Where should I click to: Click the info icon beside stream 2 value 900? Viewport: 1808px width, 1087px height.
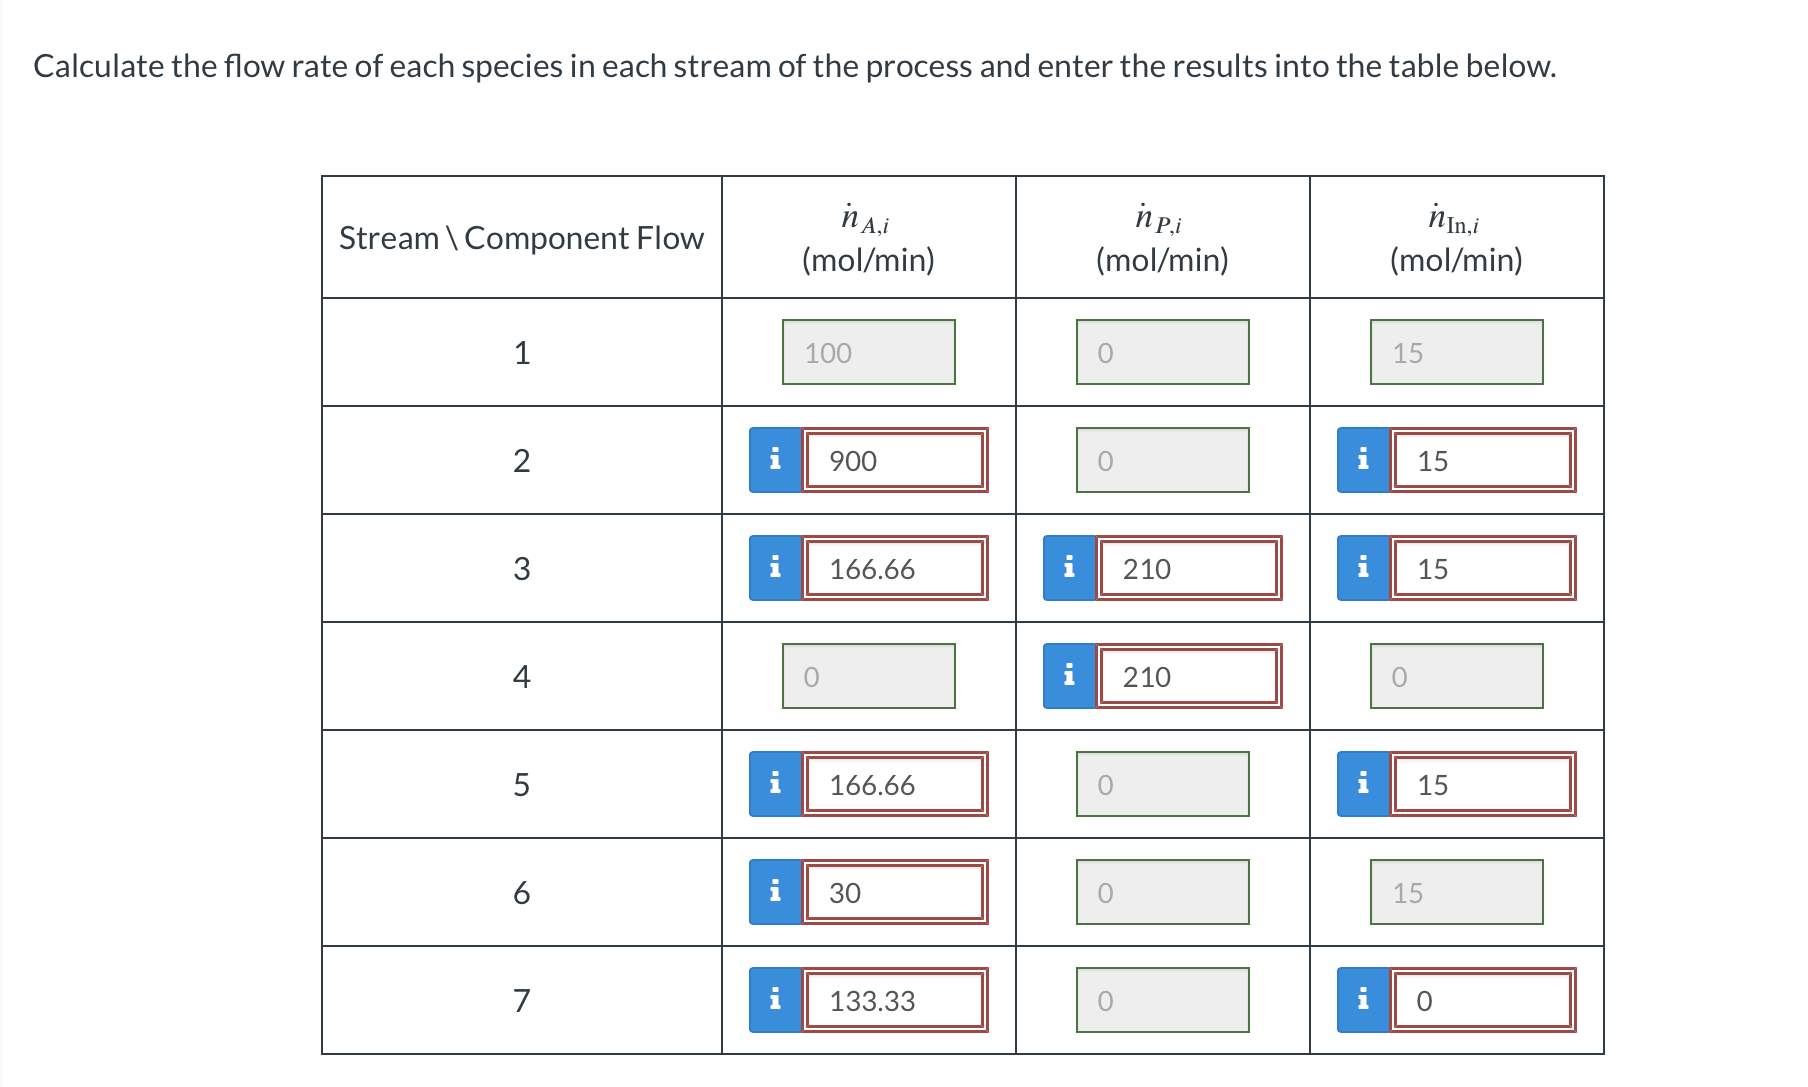[775, 460]
